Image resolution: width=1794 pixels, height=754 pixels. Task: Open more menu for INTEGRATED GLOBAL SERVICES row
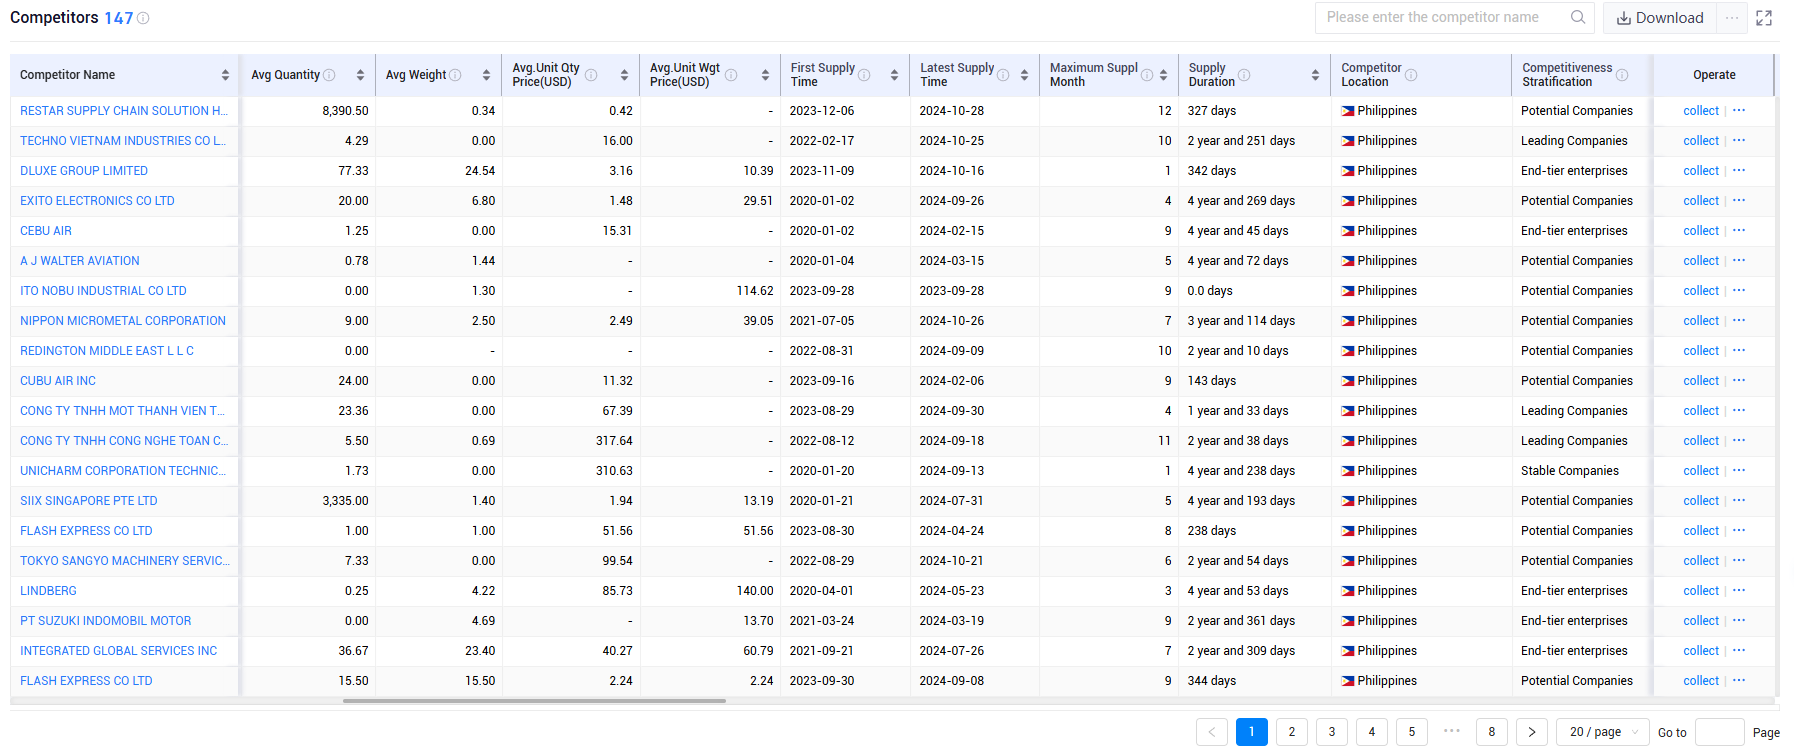(x=1739, y=651)
